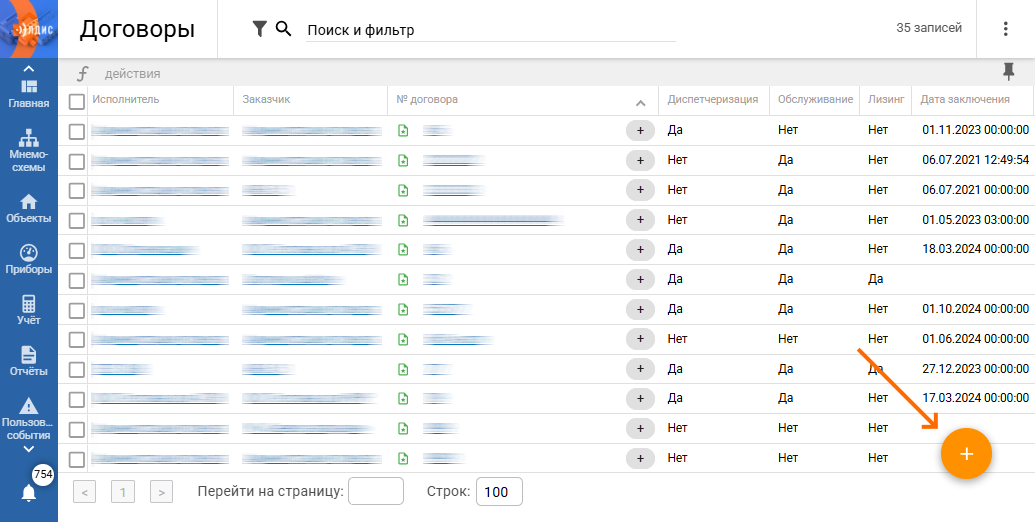1035x522 pixels.
Task: Click page number 1 button
Action: point(123,492)
